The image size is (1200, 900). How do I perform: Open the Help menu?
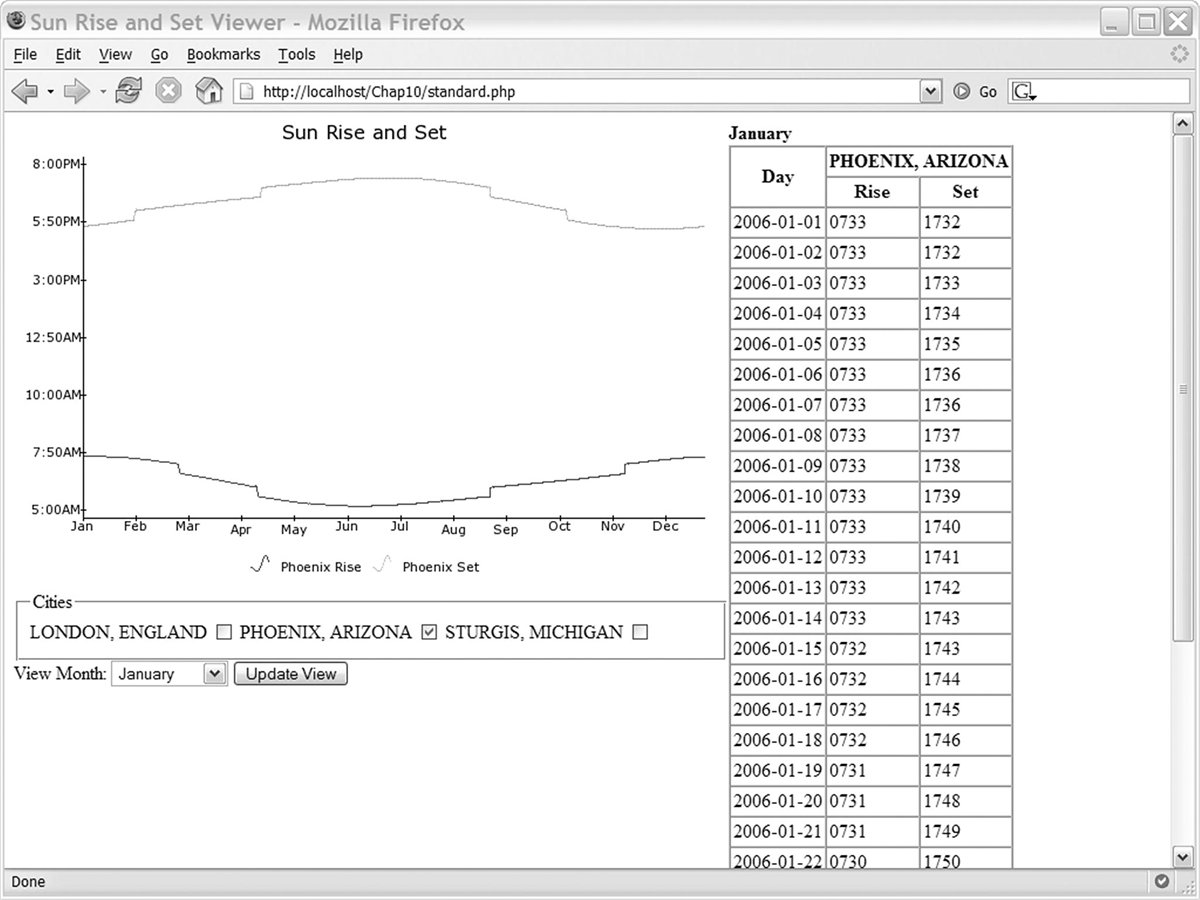coord(348,55)
